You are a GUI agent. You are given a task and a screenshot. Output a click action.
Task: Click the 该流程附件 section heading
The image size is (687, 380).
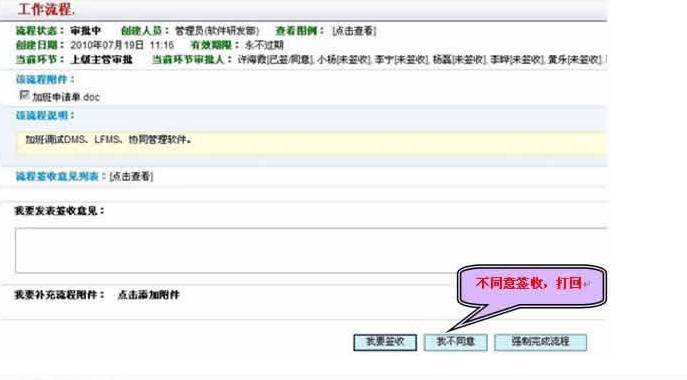[45, 80]
